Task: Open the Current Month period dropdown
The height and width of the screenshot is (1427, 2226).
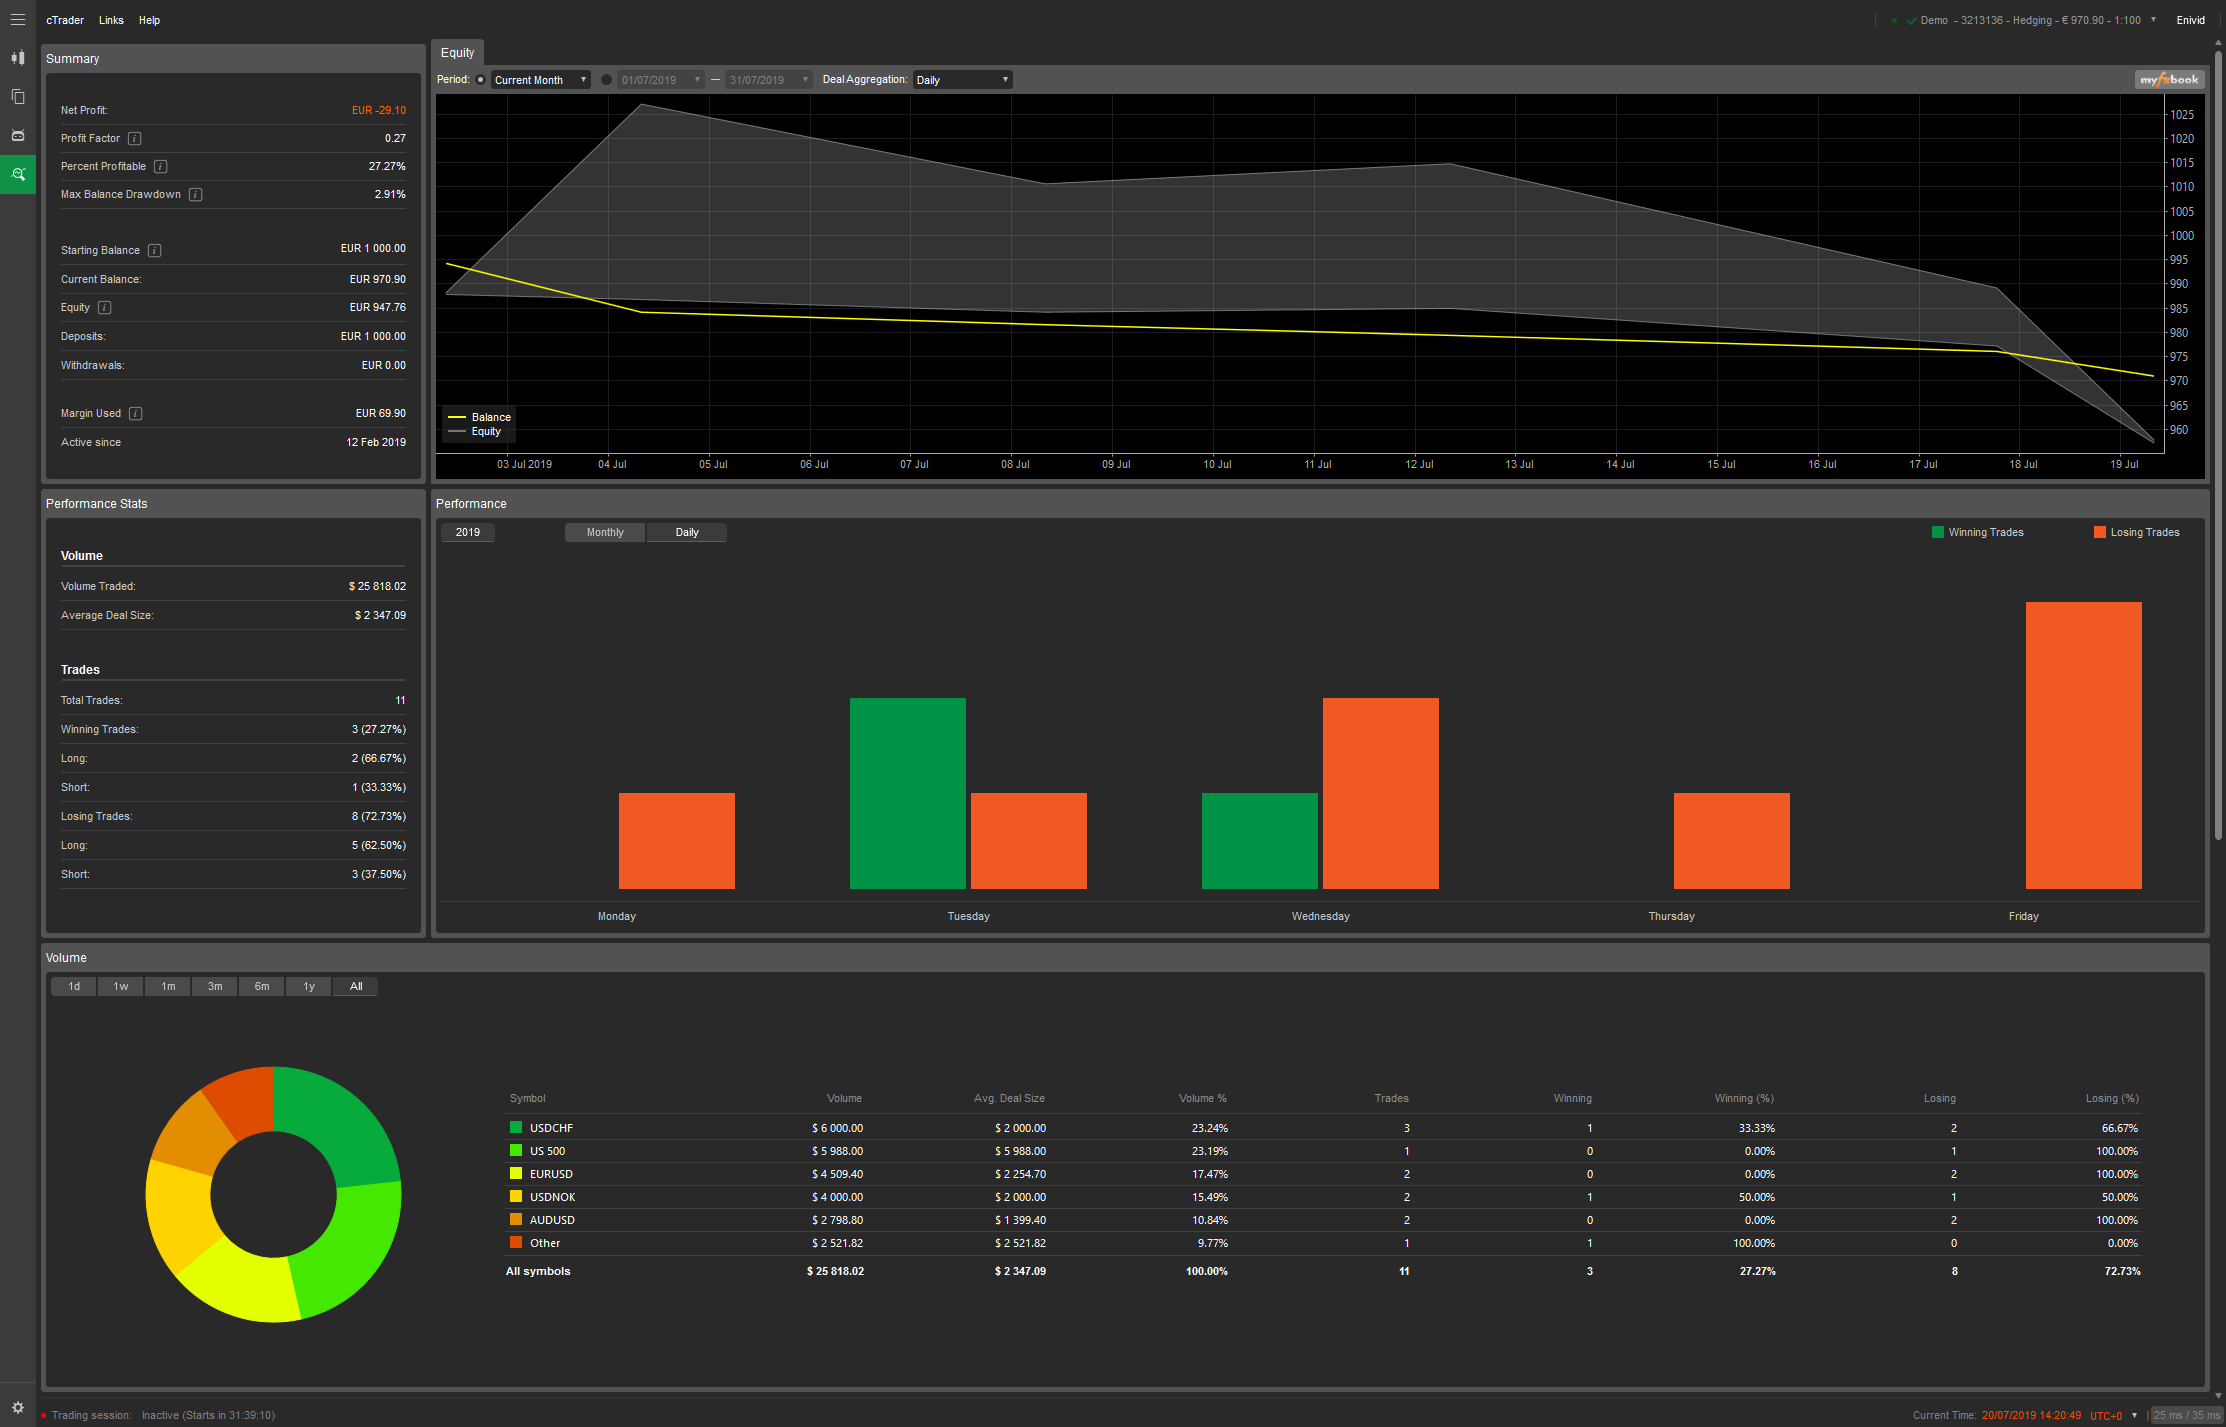Action: point(541,80)
